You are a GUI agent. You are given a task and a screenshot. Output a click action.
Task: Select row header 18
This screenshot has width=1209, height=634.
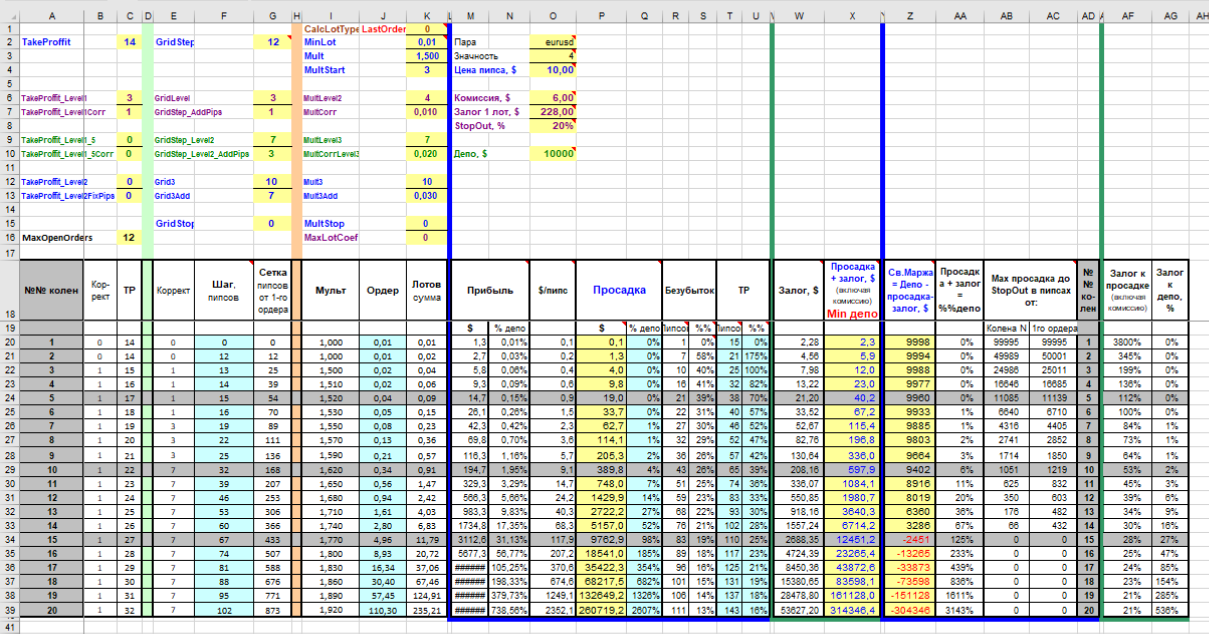point(9,290)
